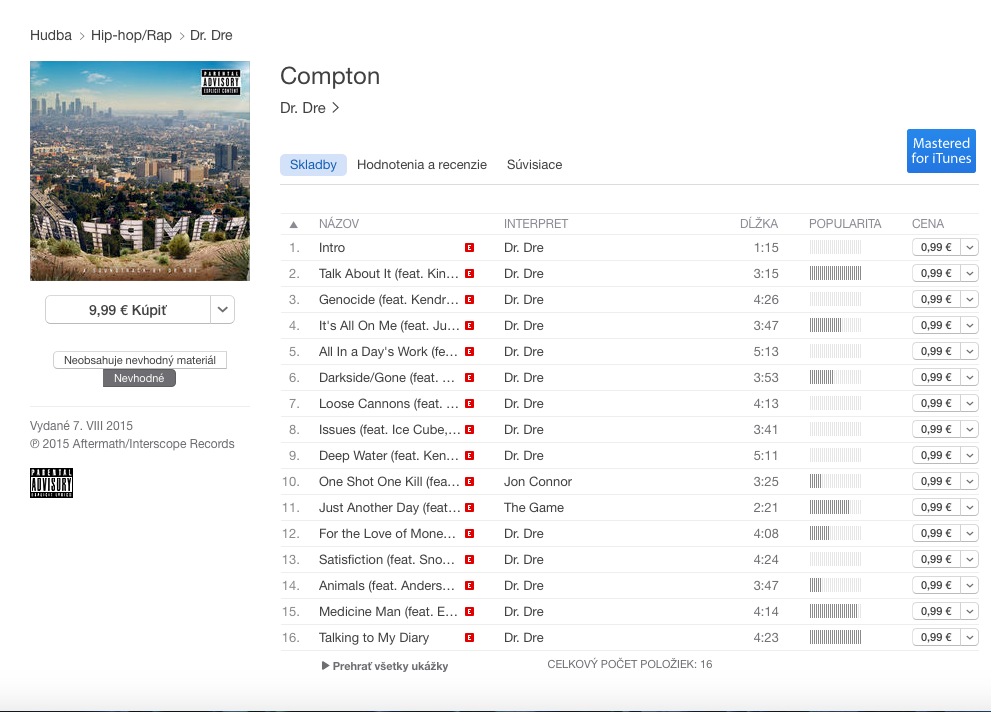Open price dropdown for Issues track

[970, 430]
